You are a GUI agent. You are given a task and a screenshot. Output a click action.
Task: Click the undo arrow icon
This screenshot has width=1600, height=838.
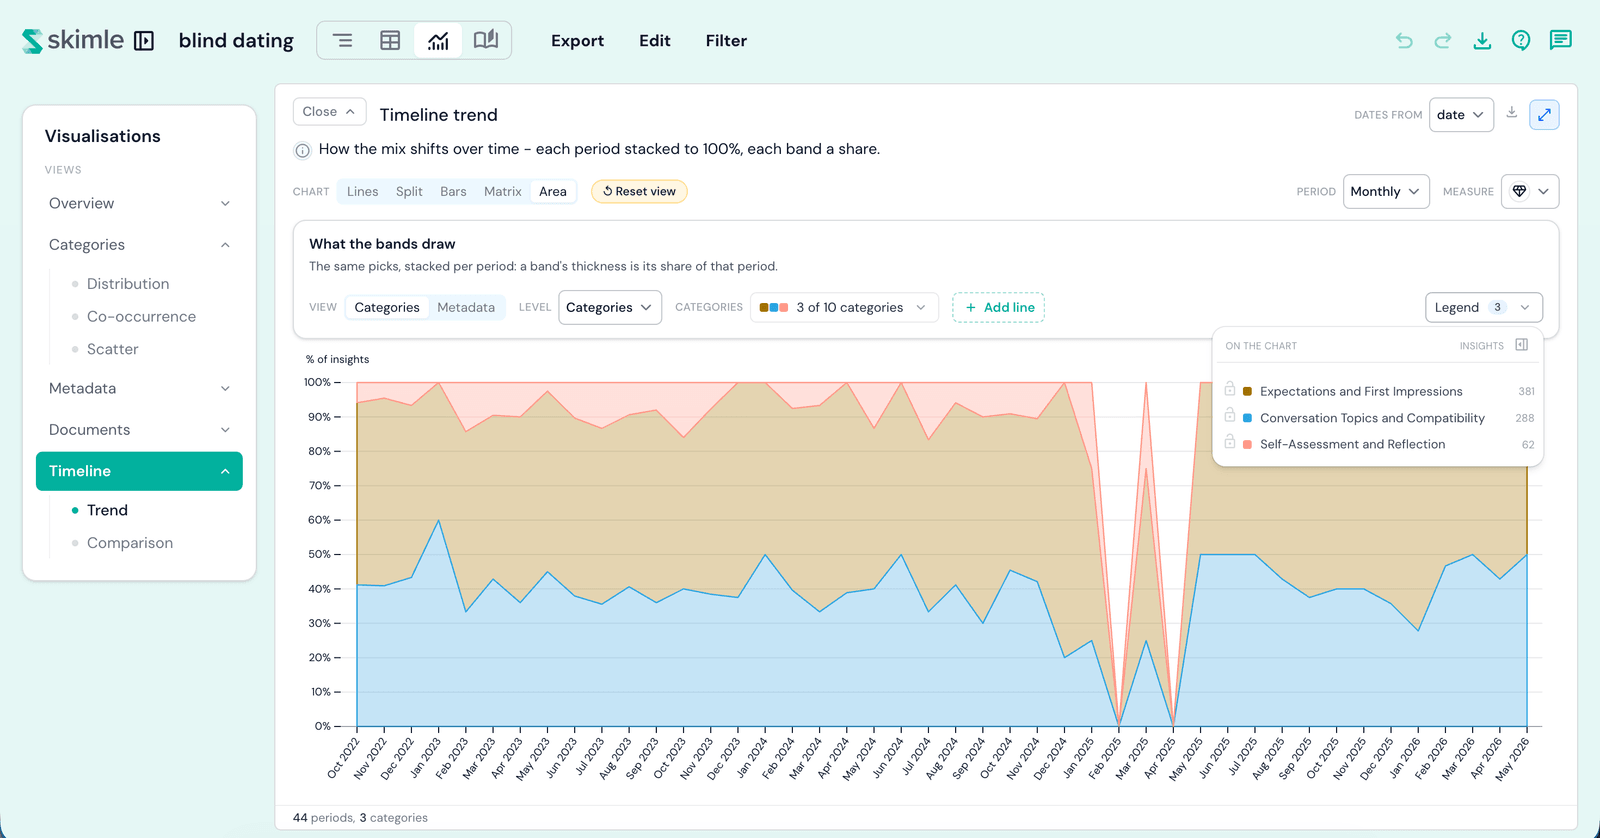click(x=1404, y=40)
